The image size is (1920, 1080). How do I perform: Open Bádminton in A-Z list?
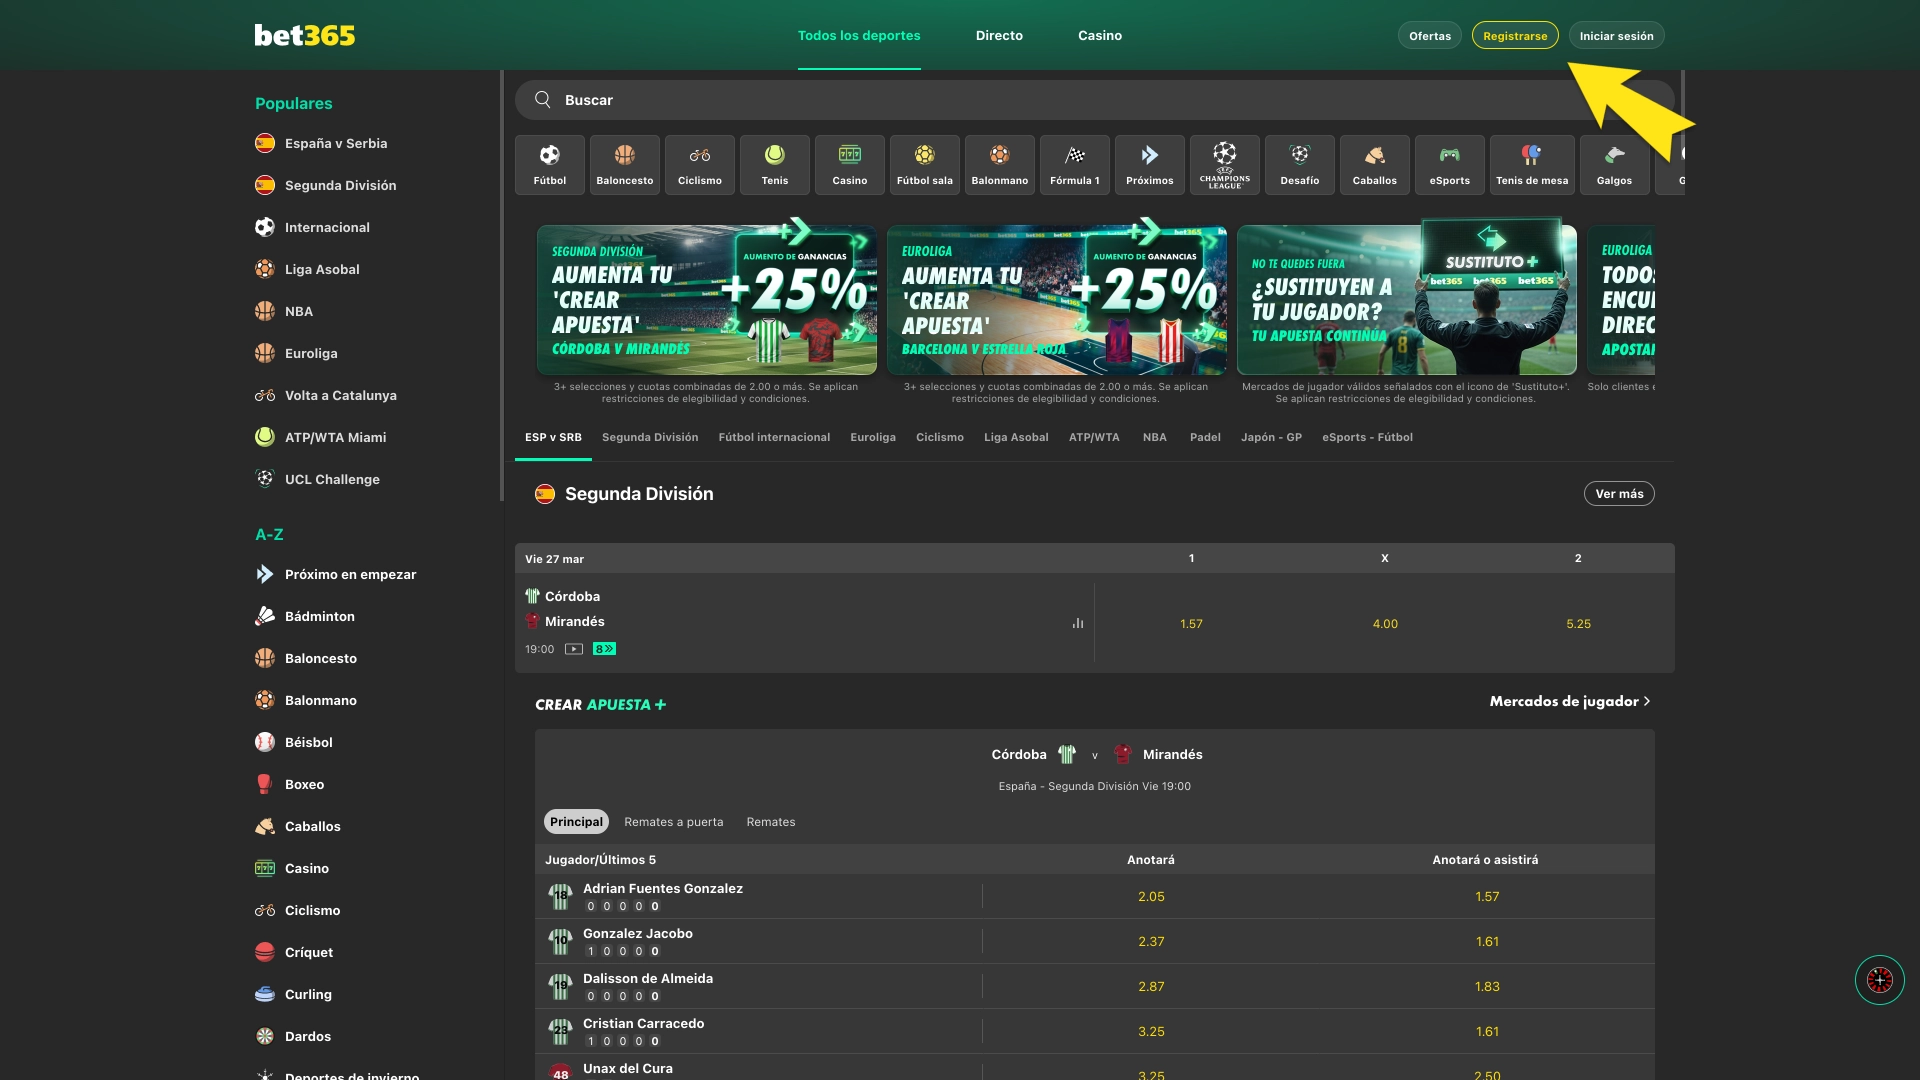click(x=319, y=616)
